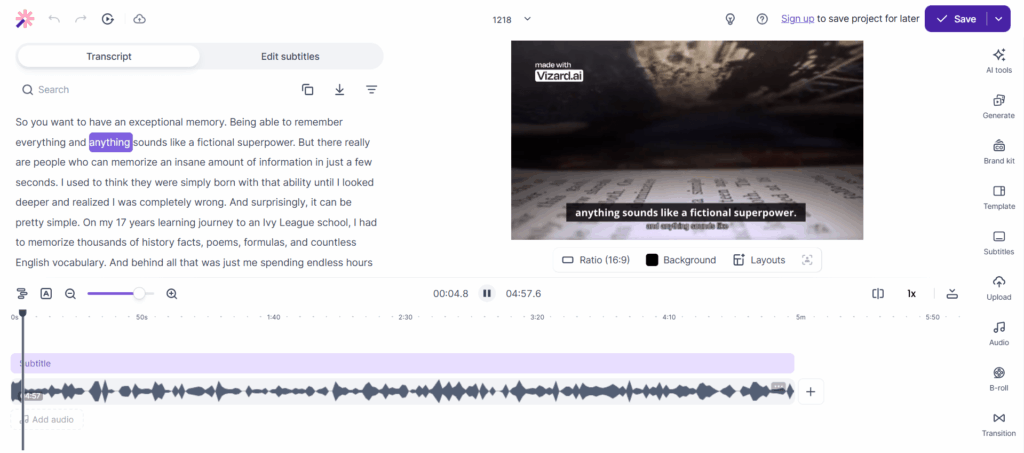This screenshot has height=453, width=1024.
Task: Expand the Save options arrow
Action: (999, 19)
